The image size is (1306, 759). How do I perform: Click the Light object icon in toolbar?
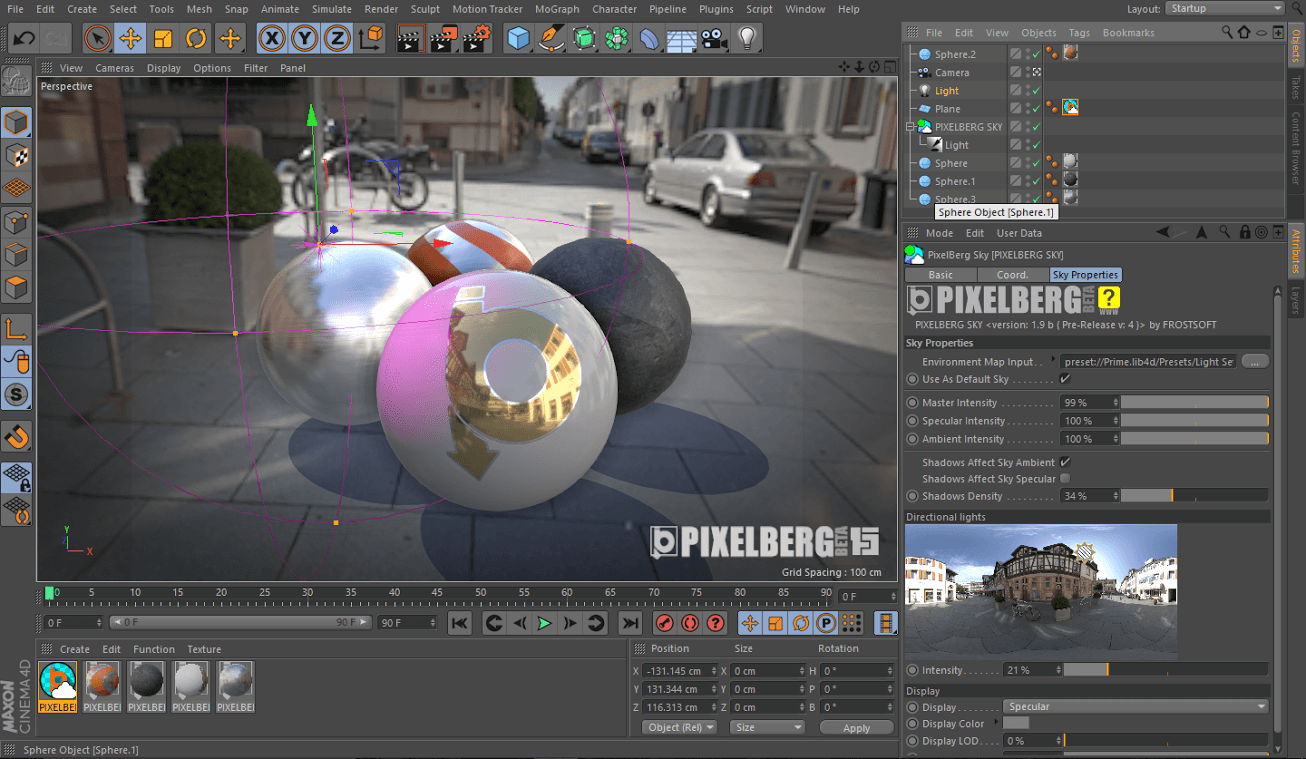746,39
